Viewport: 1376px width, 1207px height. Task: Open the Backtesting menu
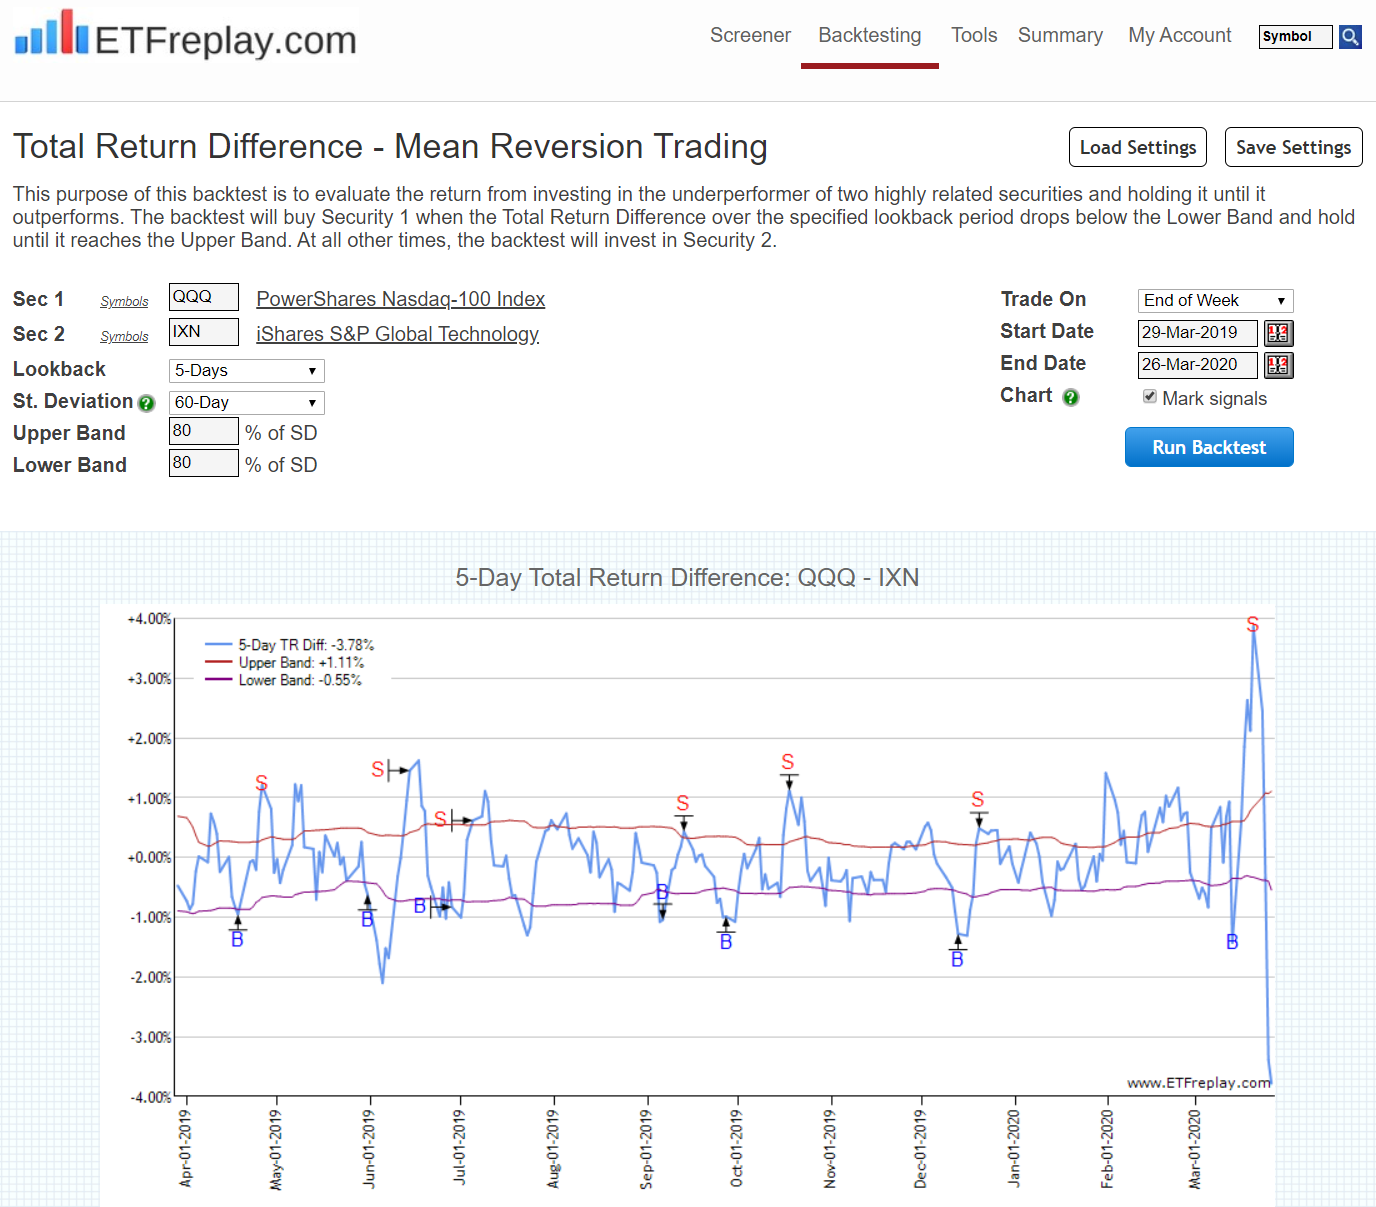pos(870,35)
